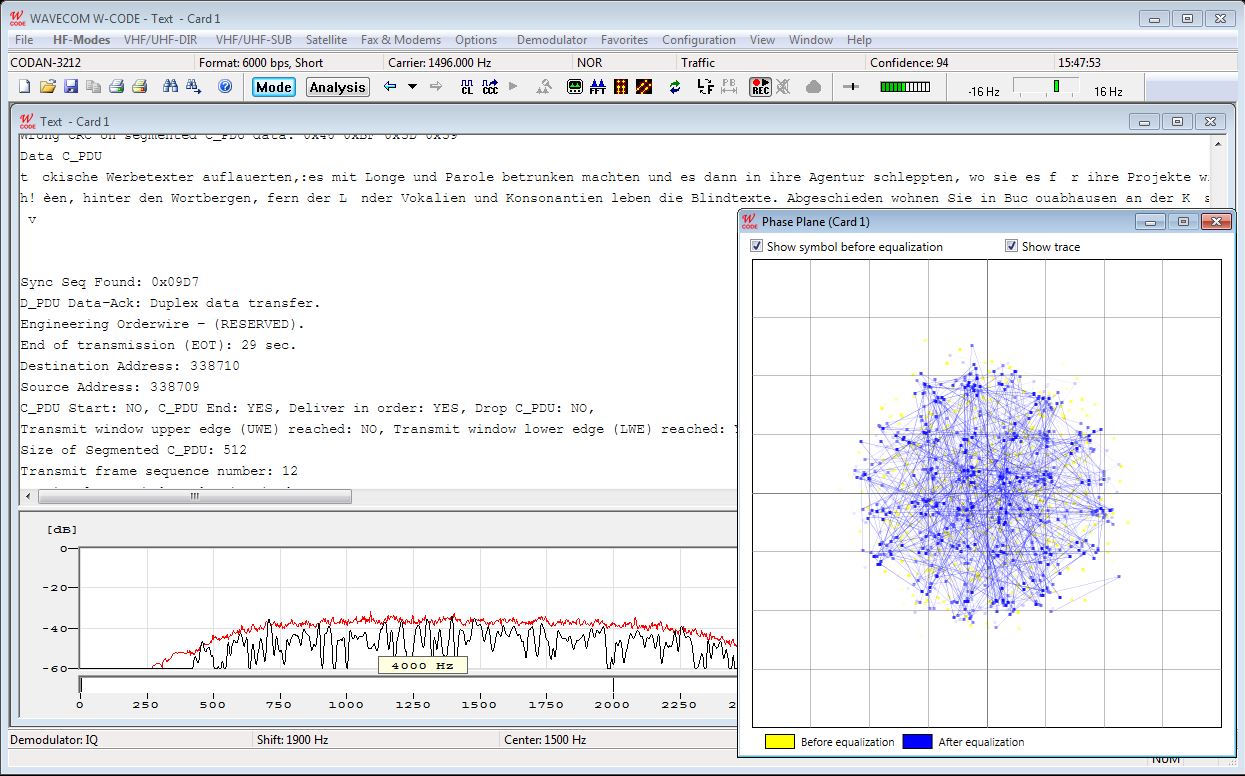The image size is (1245, 776).
Task: Open the File menu
Action: click(x=24, y=40)
